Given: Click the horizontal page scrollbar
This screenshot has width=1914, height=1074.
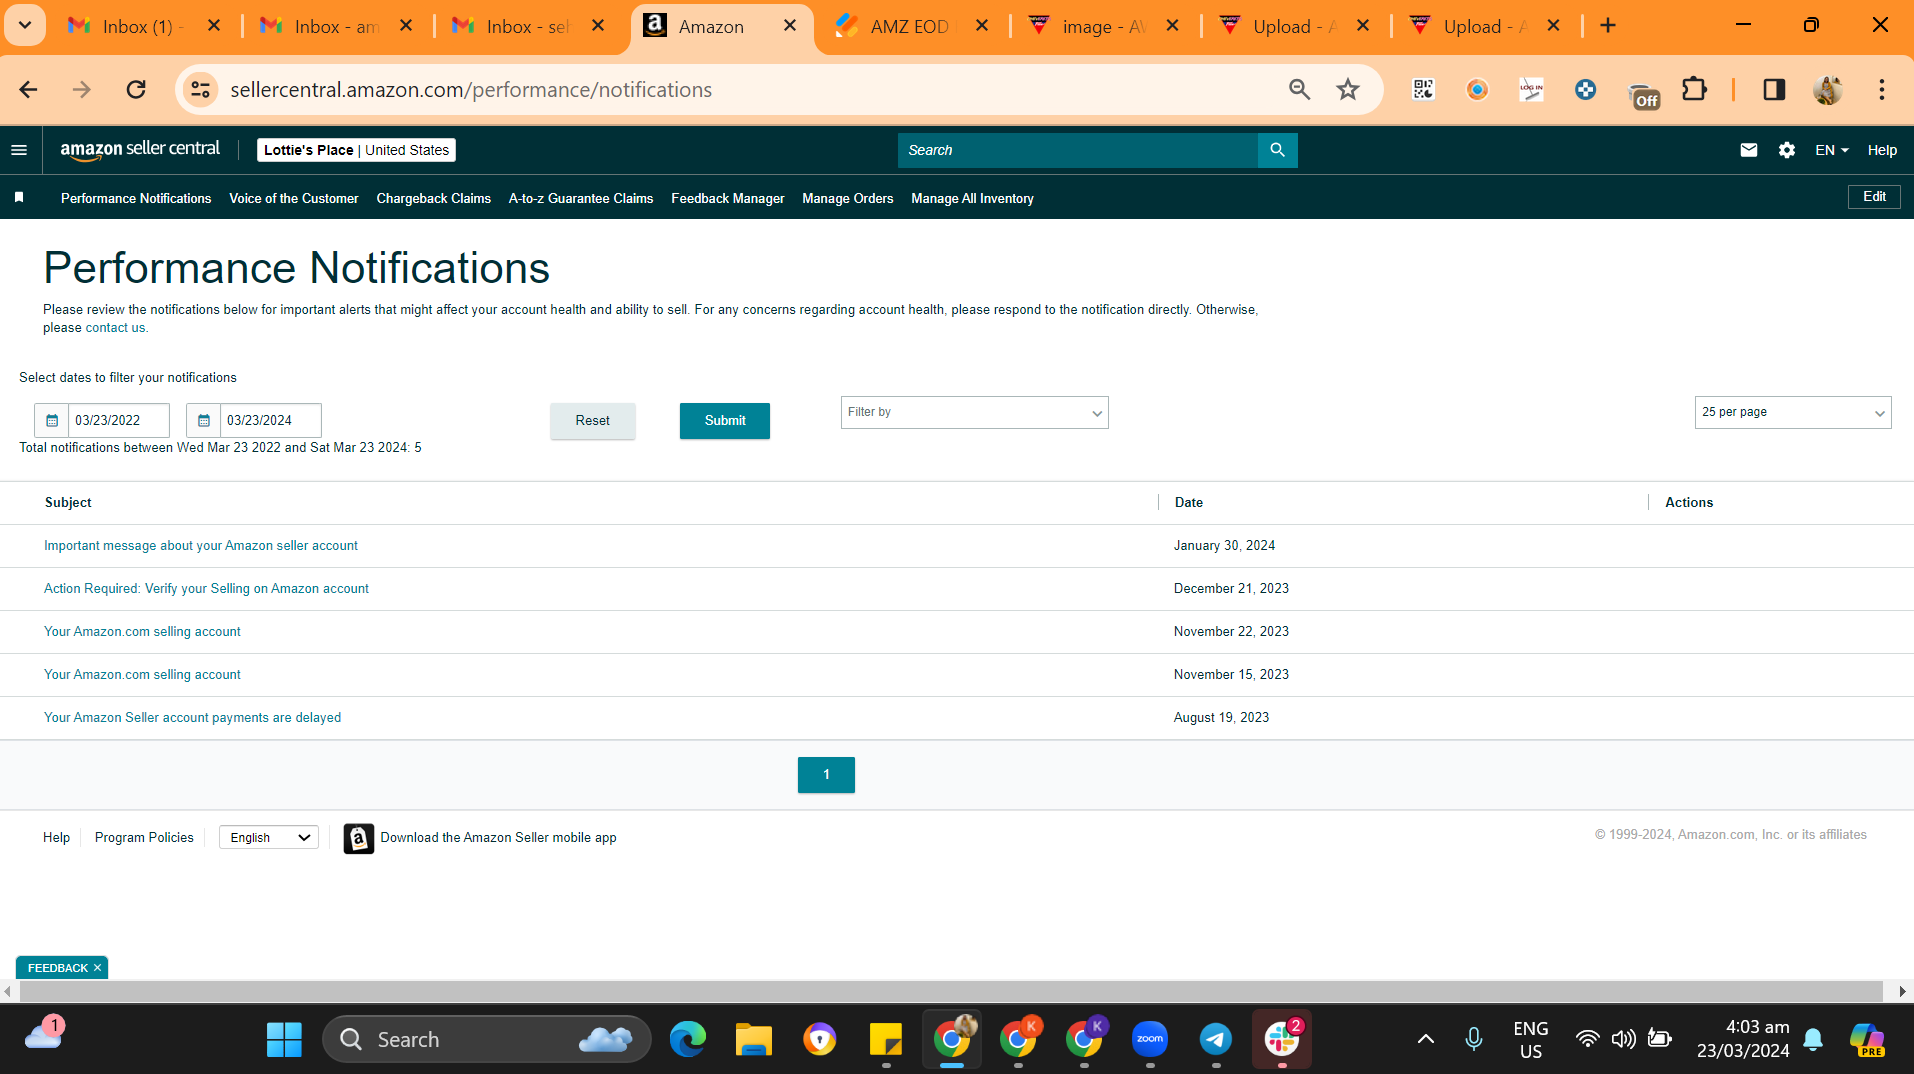Looking at the screenshot, I should (951, 991).
